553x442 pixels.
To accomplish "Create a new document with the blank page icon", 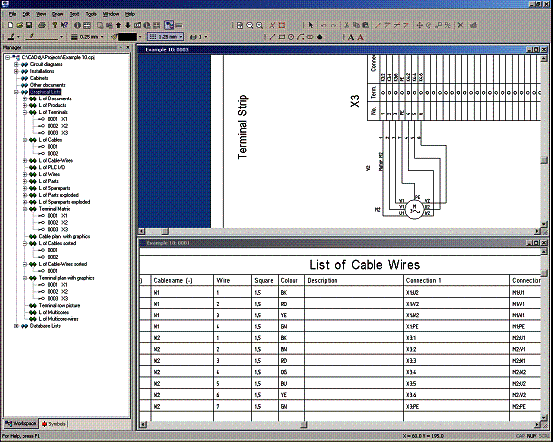I will pos(10,25).
